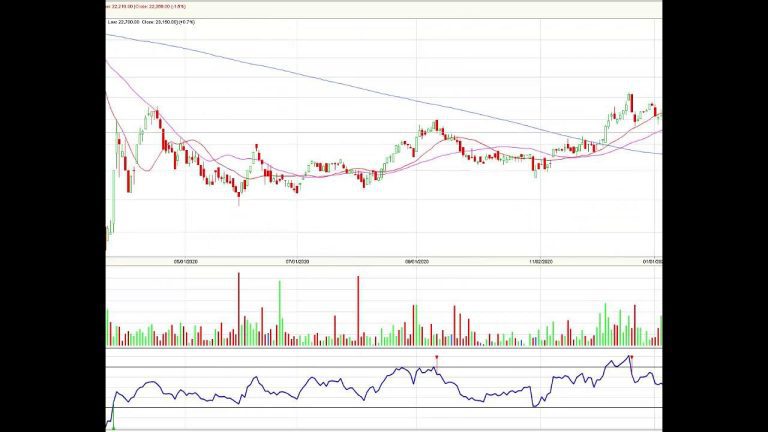Image resolution: width=768 pixels, height=432 pixels.
Task: Click the red signal marker at December RSI peak
Action: coord(632,357)
